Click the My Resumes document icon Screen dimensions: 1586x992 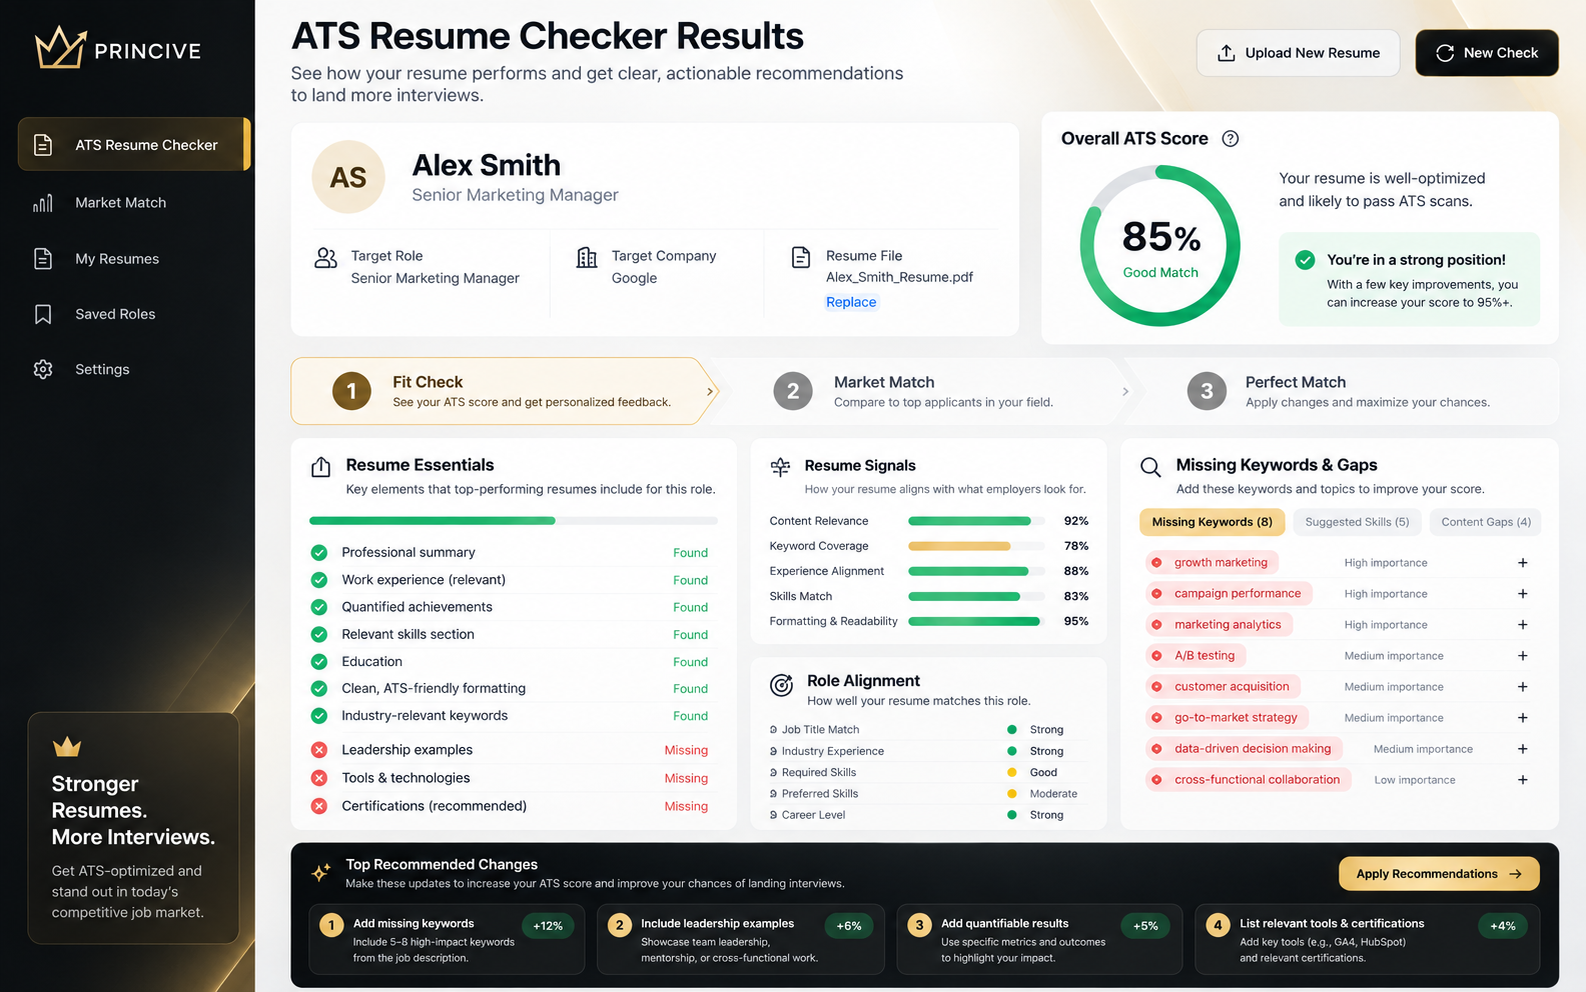[x=43, y=259]
